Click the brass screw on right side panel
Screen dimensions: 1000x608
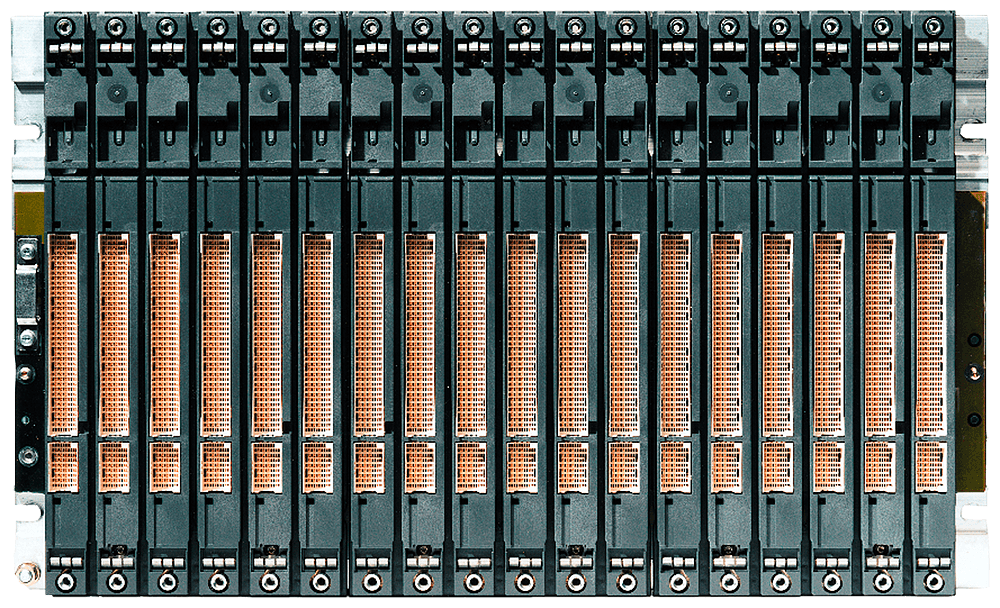click(972, 372)
